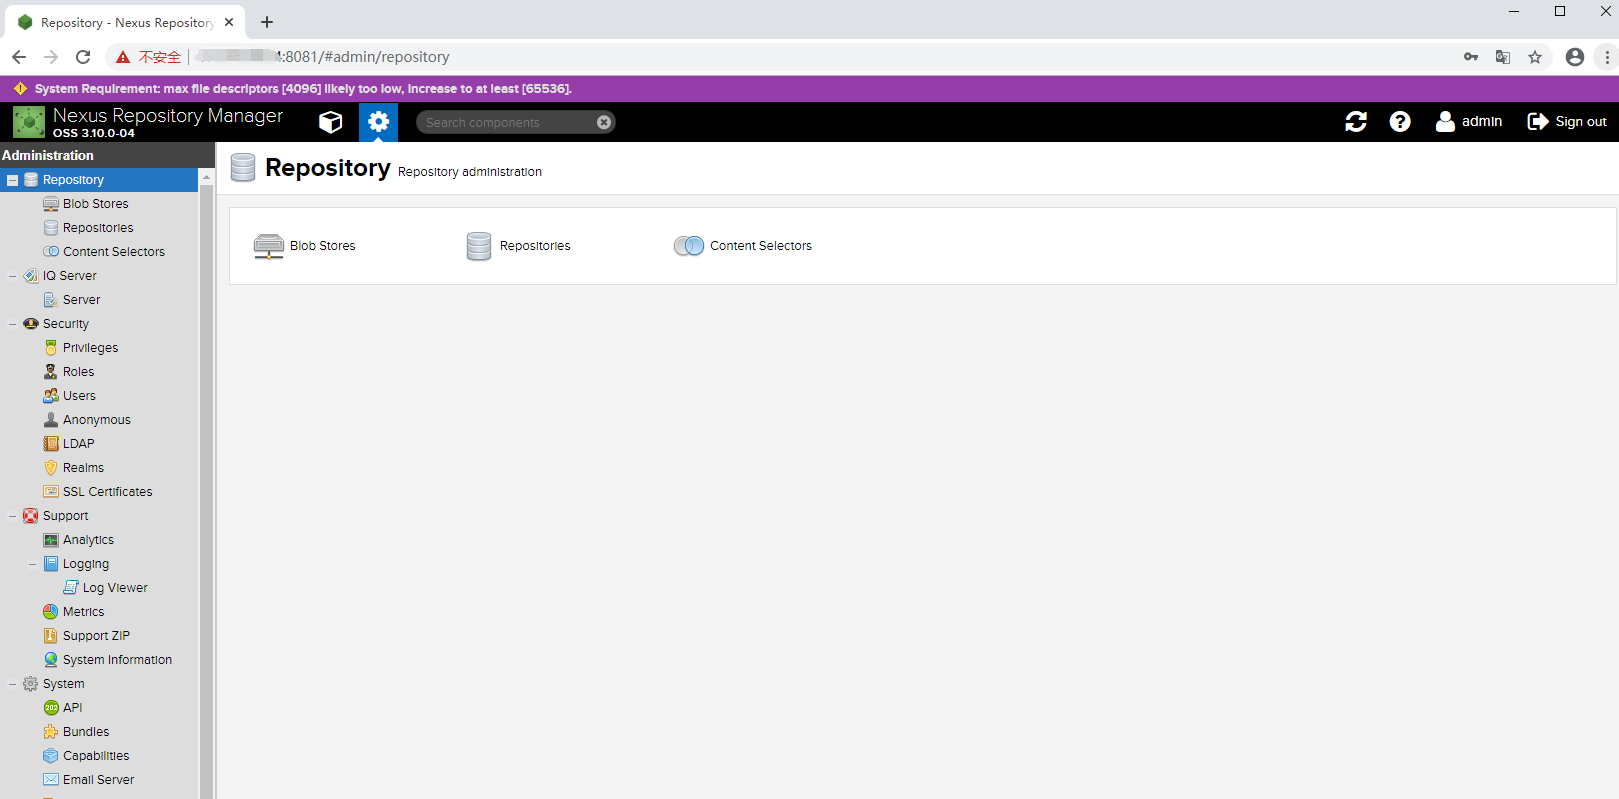Viewport: 1619px width, 799px height.
Task: Open SSL Certificates
Action: click(x=98, y=492)
